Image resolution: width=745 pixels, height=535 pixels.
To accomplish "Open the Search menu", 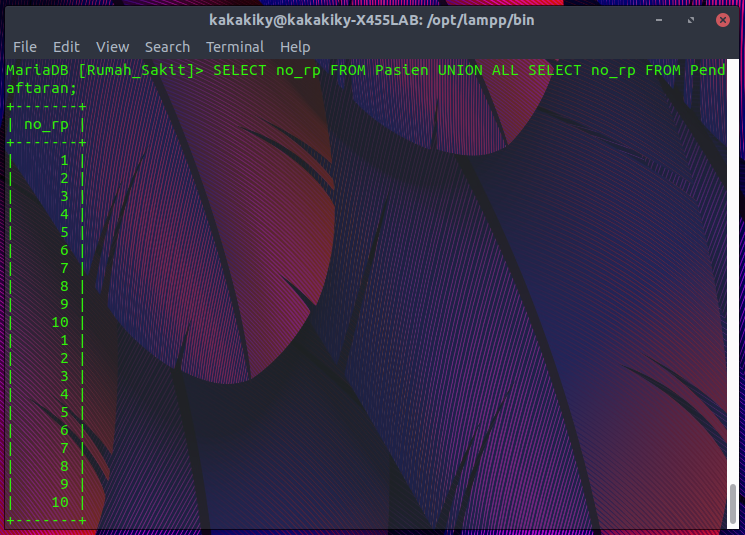I will click(x=167, y=47).
